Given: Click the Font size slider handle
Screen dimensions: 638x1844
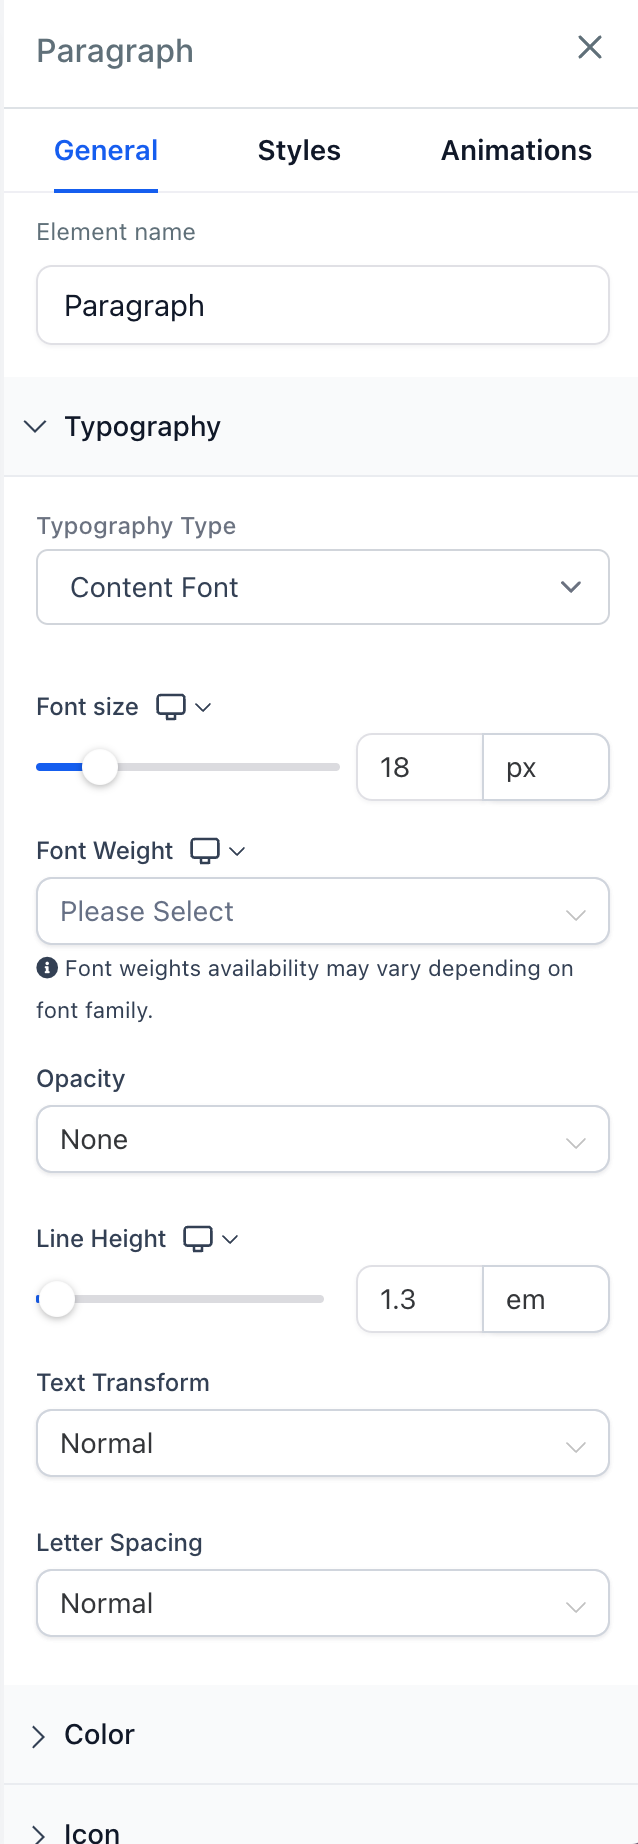Looking at the screenshot, I should click(99, 768).
